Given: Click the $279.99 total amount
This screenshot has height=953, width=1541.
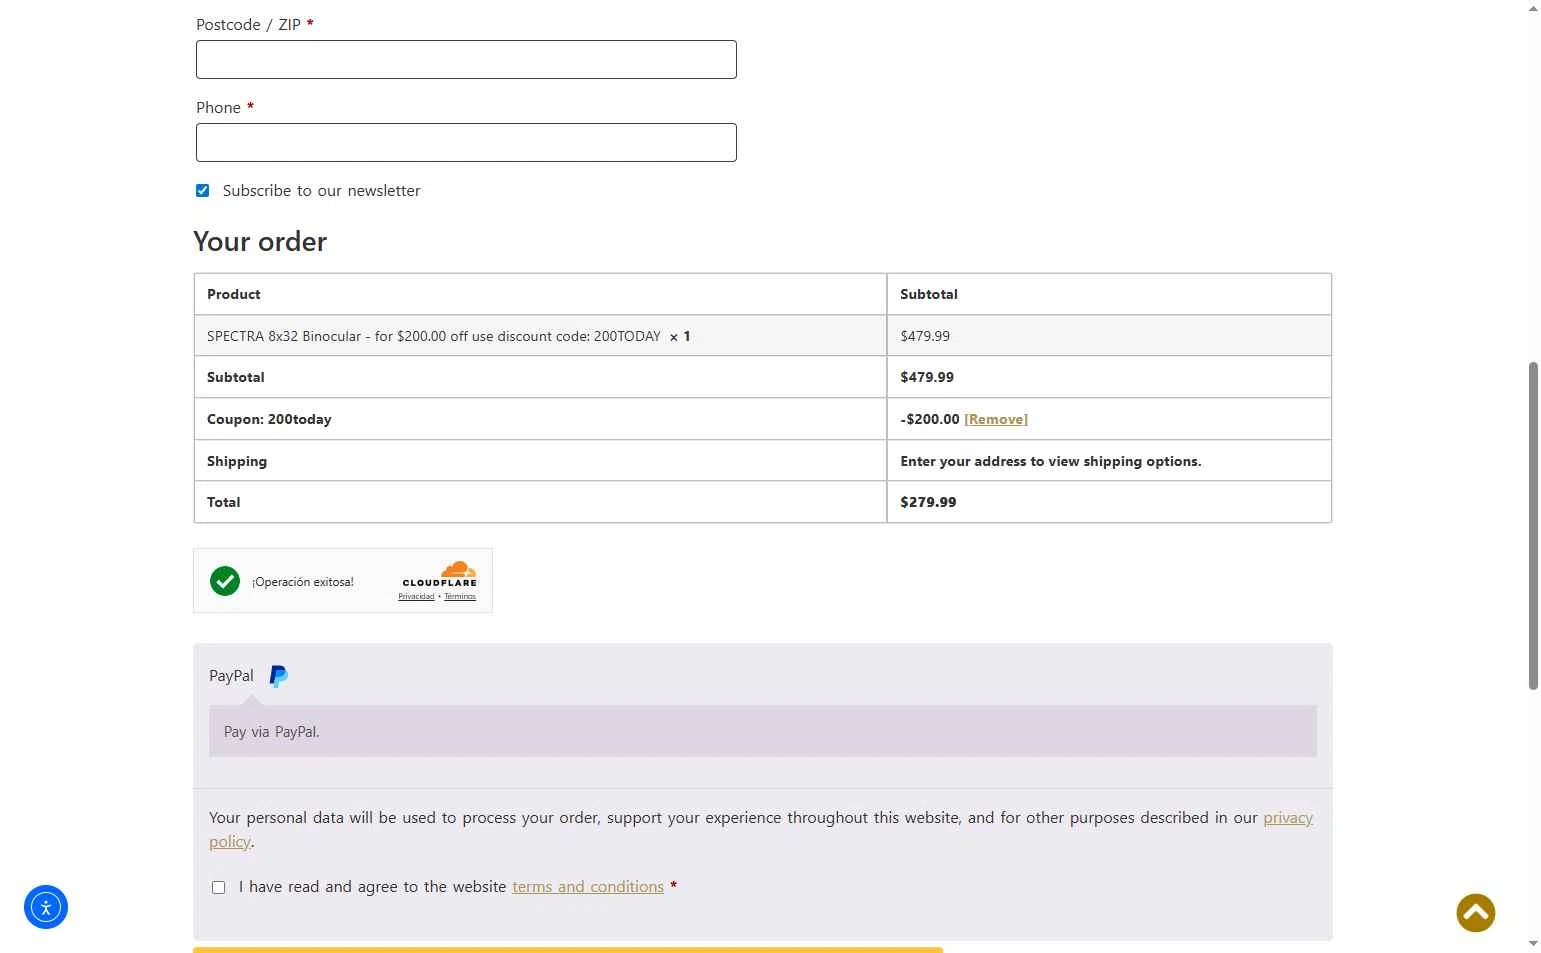Looking at the screenshot, I should pos(928,502).
